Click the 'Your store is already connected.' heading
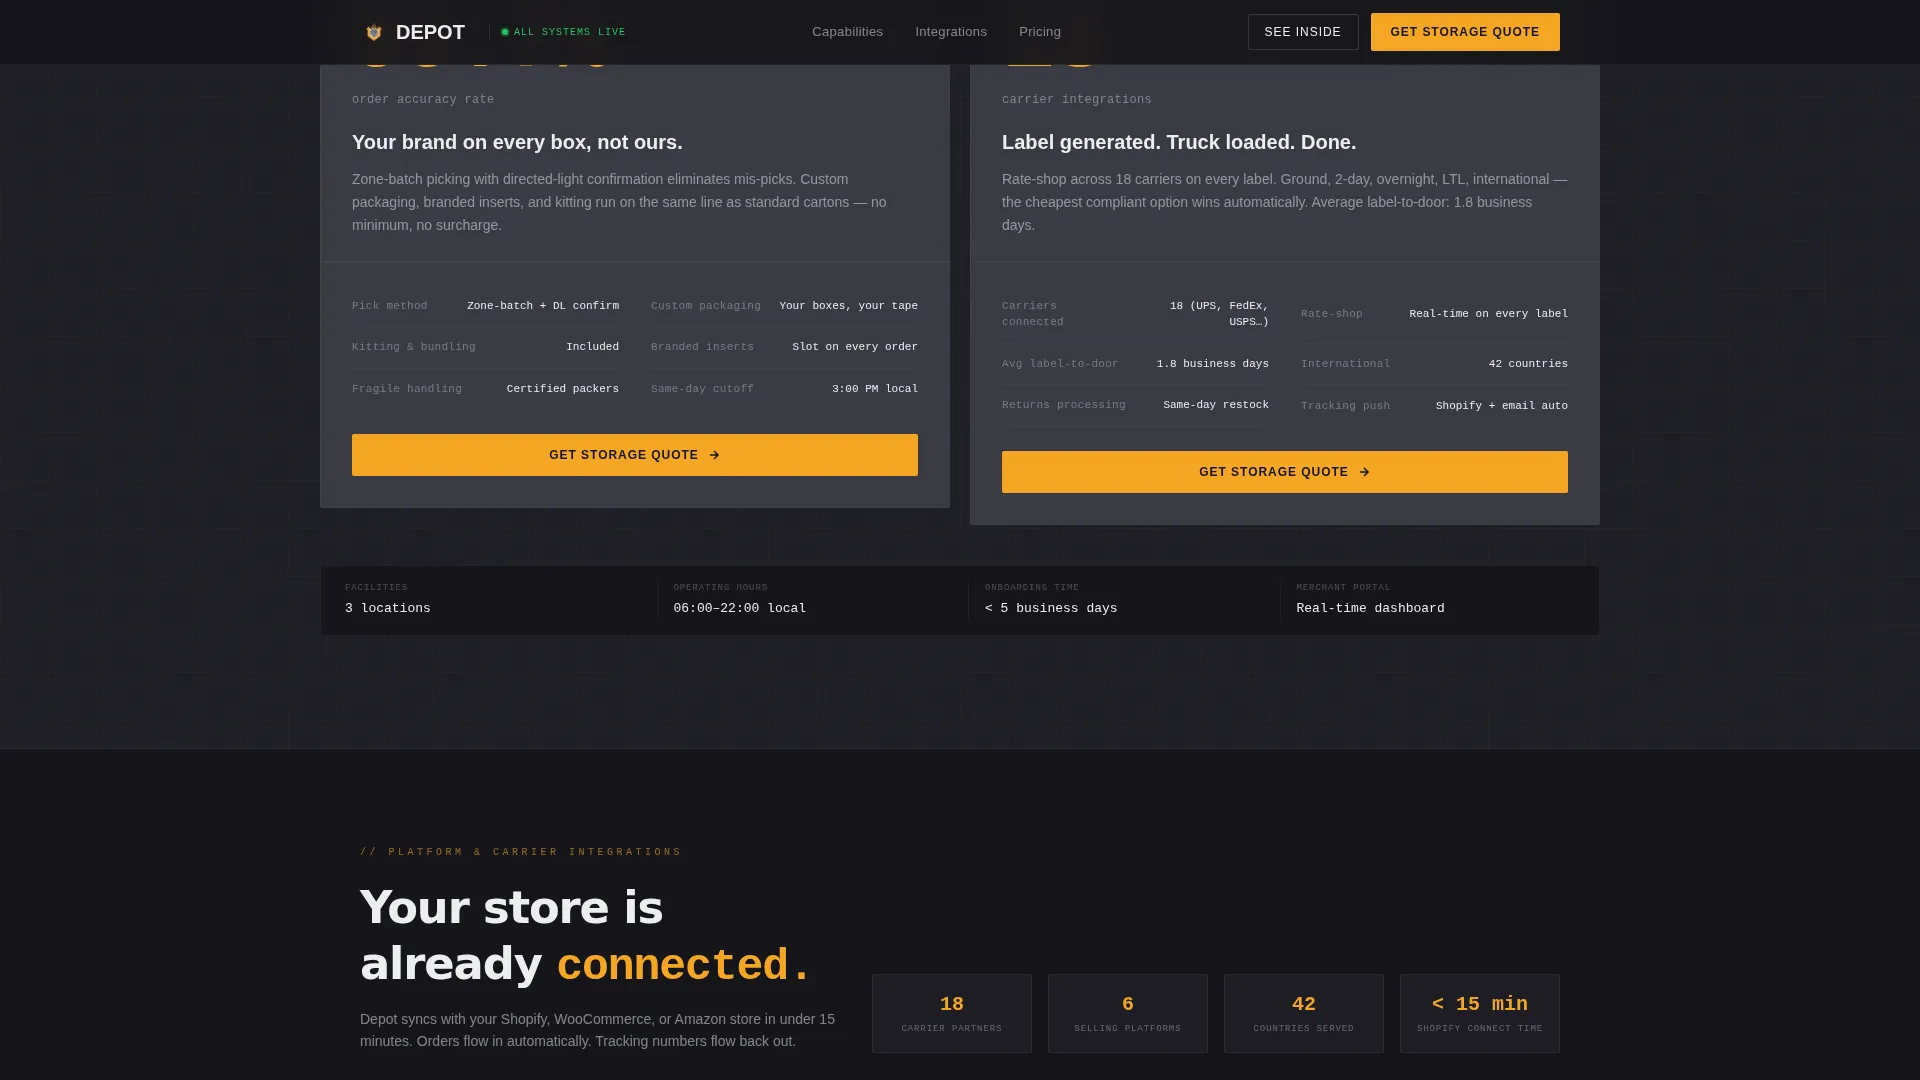Image resolution: width=1920 pixels, height=1080 pixels. click(585, 936)
